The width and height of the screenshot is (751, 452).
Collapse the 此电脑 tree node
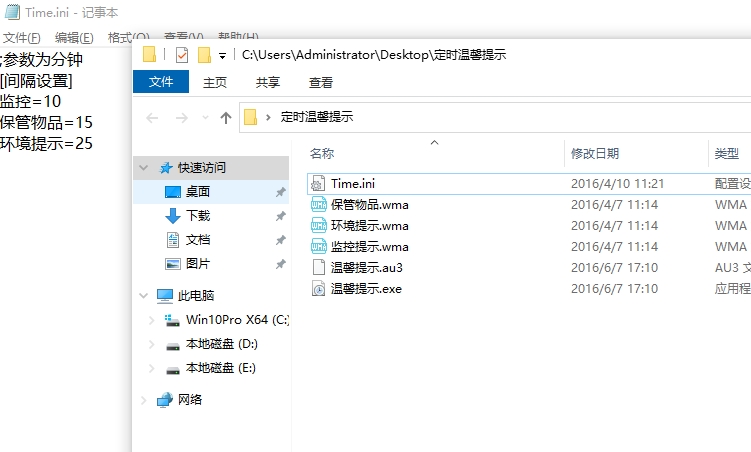click(145, 296)
